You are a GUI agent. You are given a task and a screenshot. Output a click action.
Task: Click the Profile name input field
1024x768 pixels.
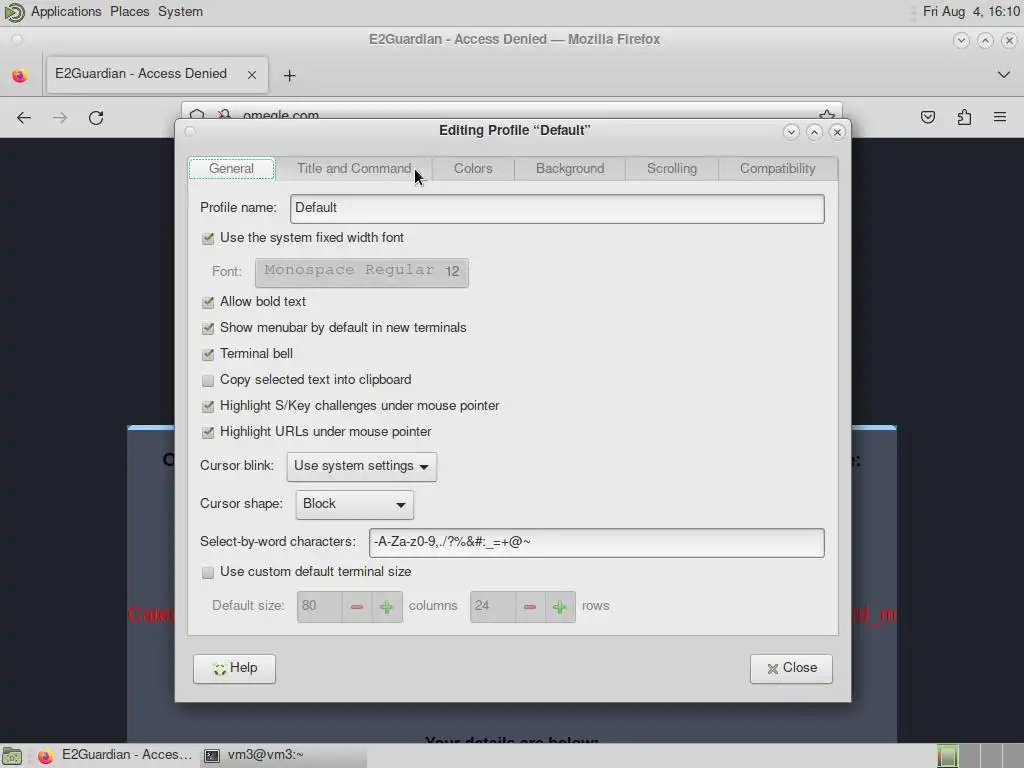click(x=557, y=208)
